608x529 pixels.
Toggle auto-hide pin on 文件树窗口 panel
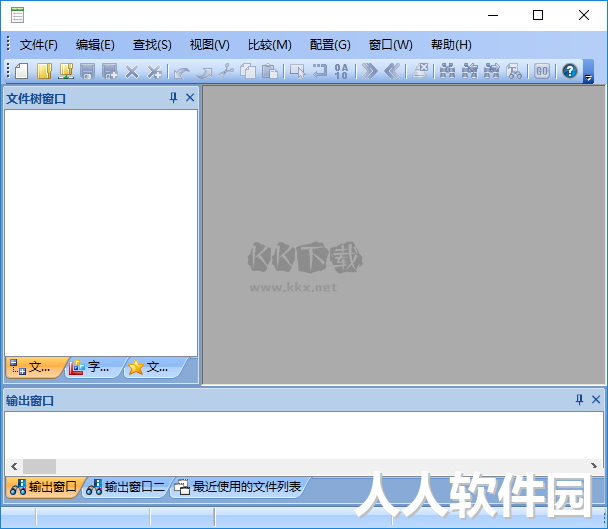[173, 98]
